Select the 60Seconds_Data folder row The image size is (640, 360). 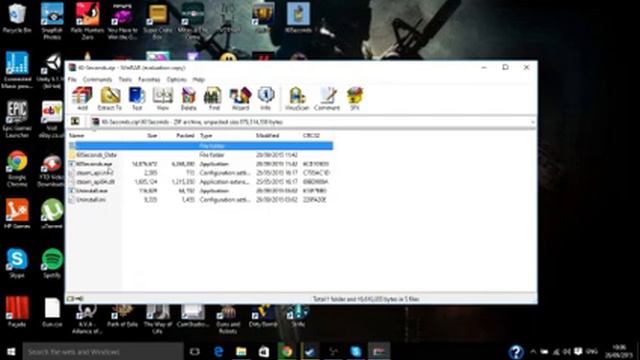click(200, 155)
